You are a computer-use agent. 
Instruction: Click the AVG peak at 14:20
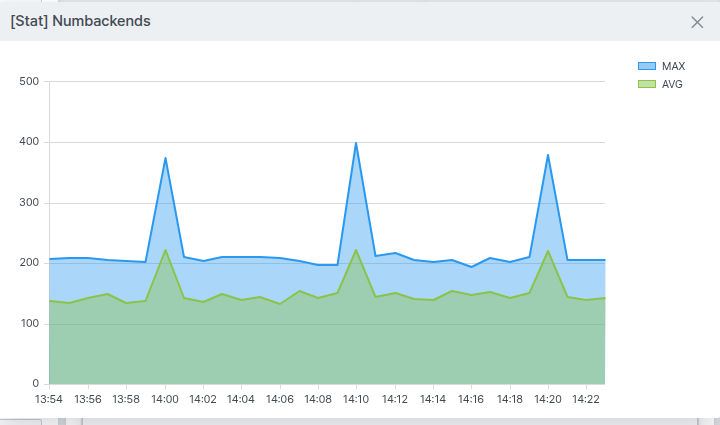tap(548, 251)
